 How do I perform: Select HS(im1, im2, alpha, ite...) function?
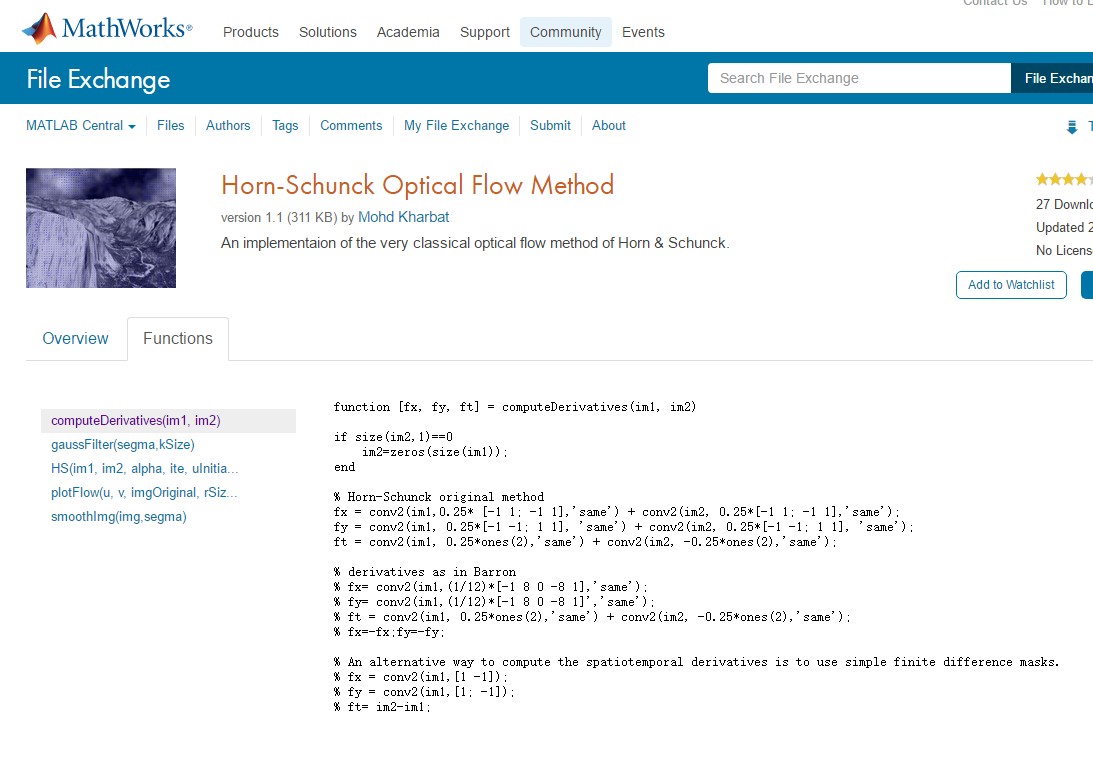click(144, 468)
